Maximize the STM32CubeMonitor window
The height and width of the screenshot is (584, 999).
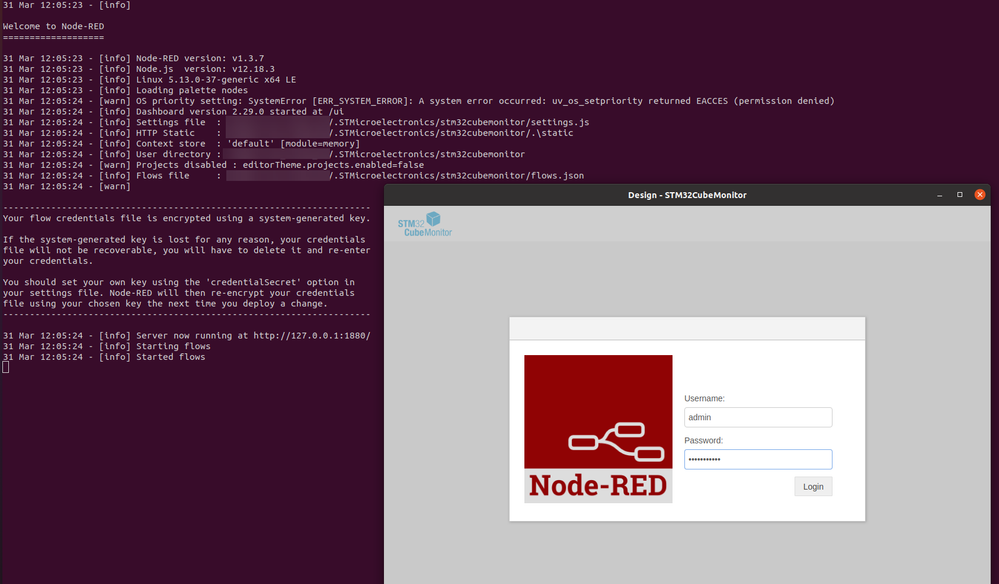959,195
